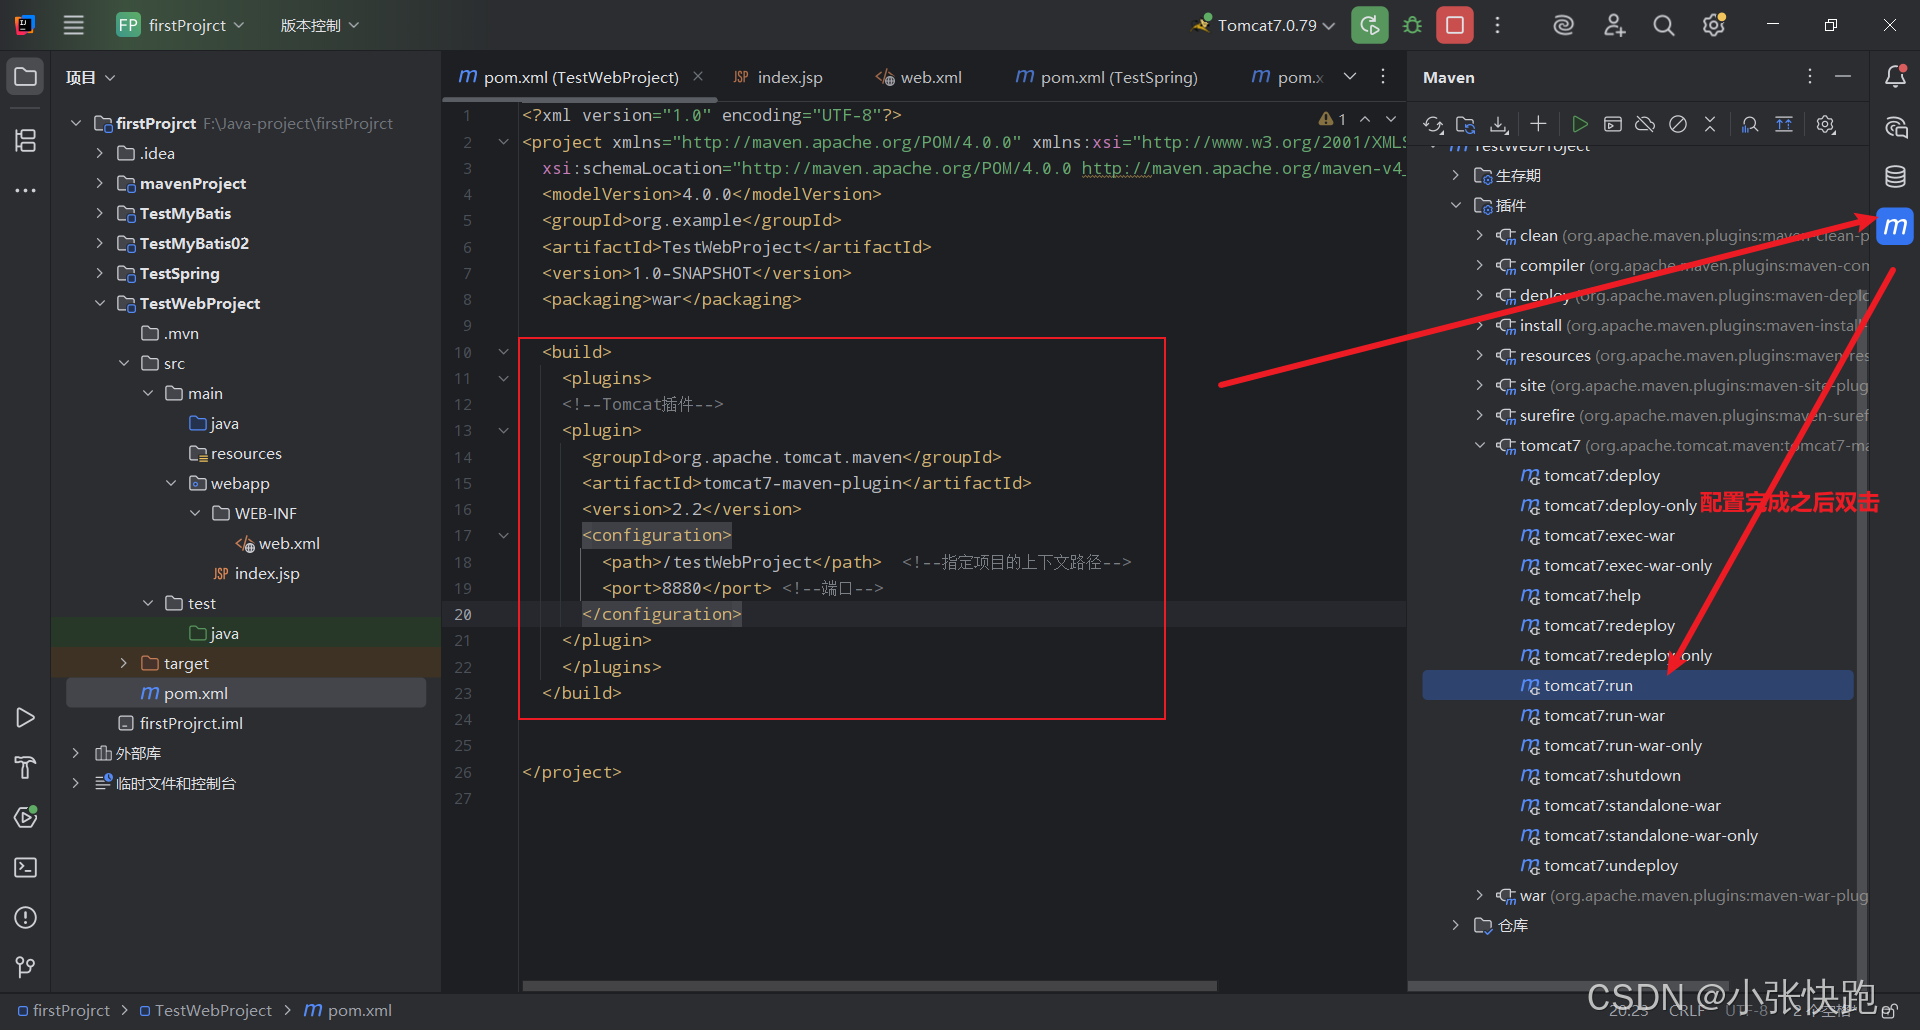
Task: Click firstProjrct breadcrumb in navigation bar
Action: (63, 1010)
